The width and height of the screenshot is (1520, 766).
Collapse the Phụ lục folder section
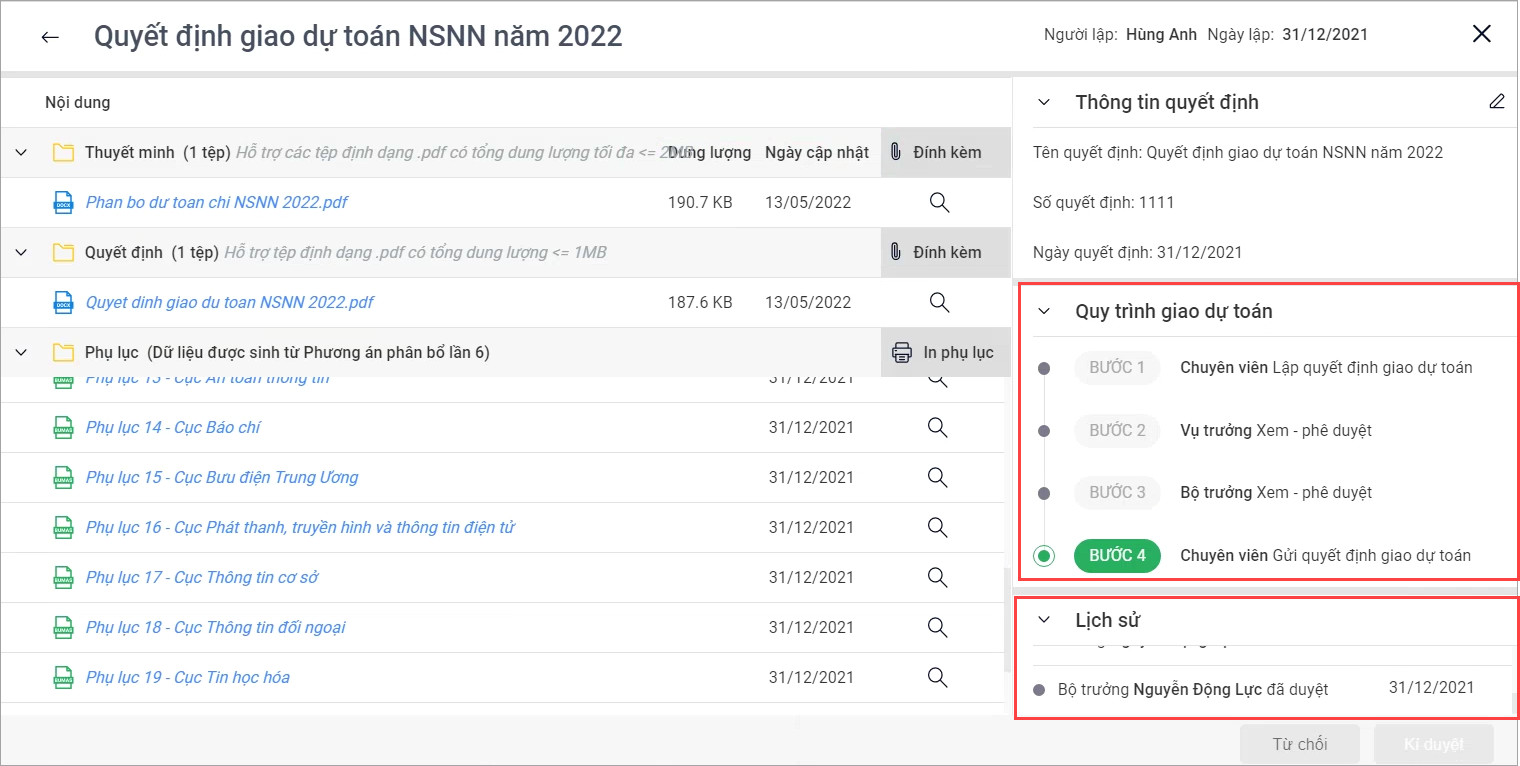[21, 352]
